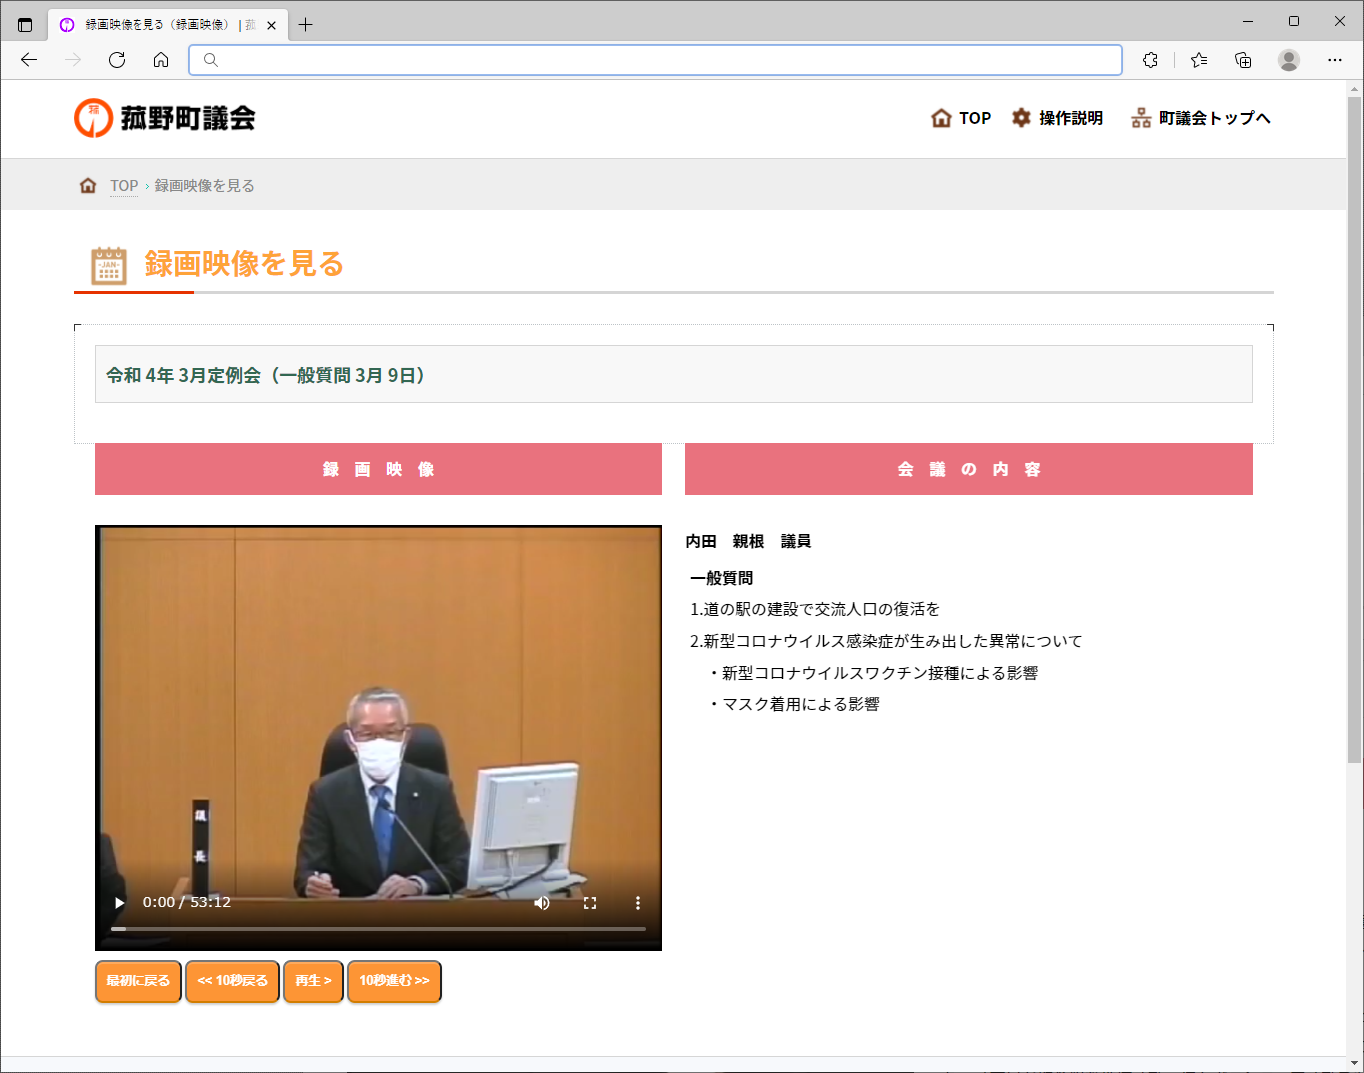
Task: Click the browser back arrow
Action: pos(29,60)
